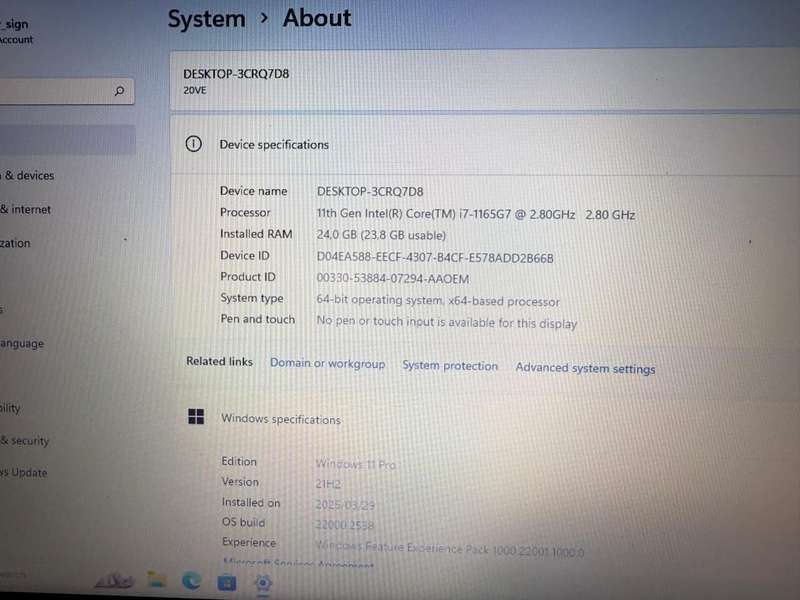Open the sidebar item ending in 'ility'
This screenshot has height=600, width=800.
pyautogui.click(x=10, y=408)
